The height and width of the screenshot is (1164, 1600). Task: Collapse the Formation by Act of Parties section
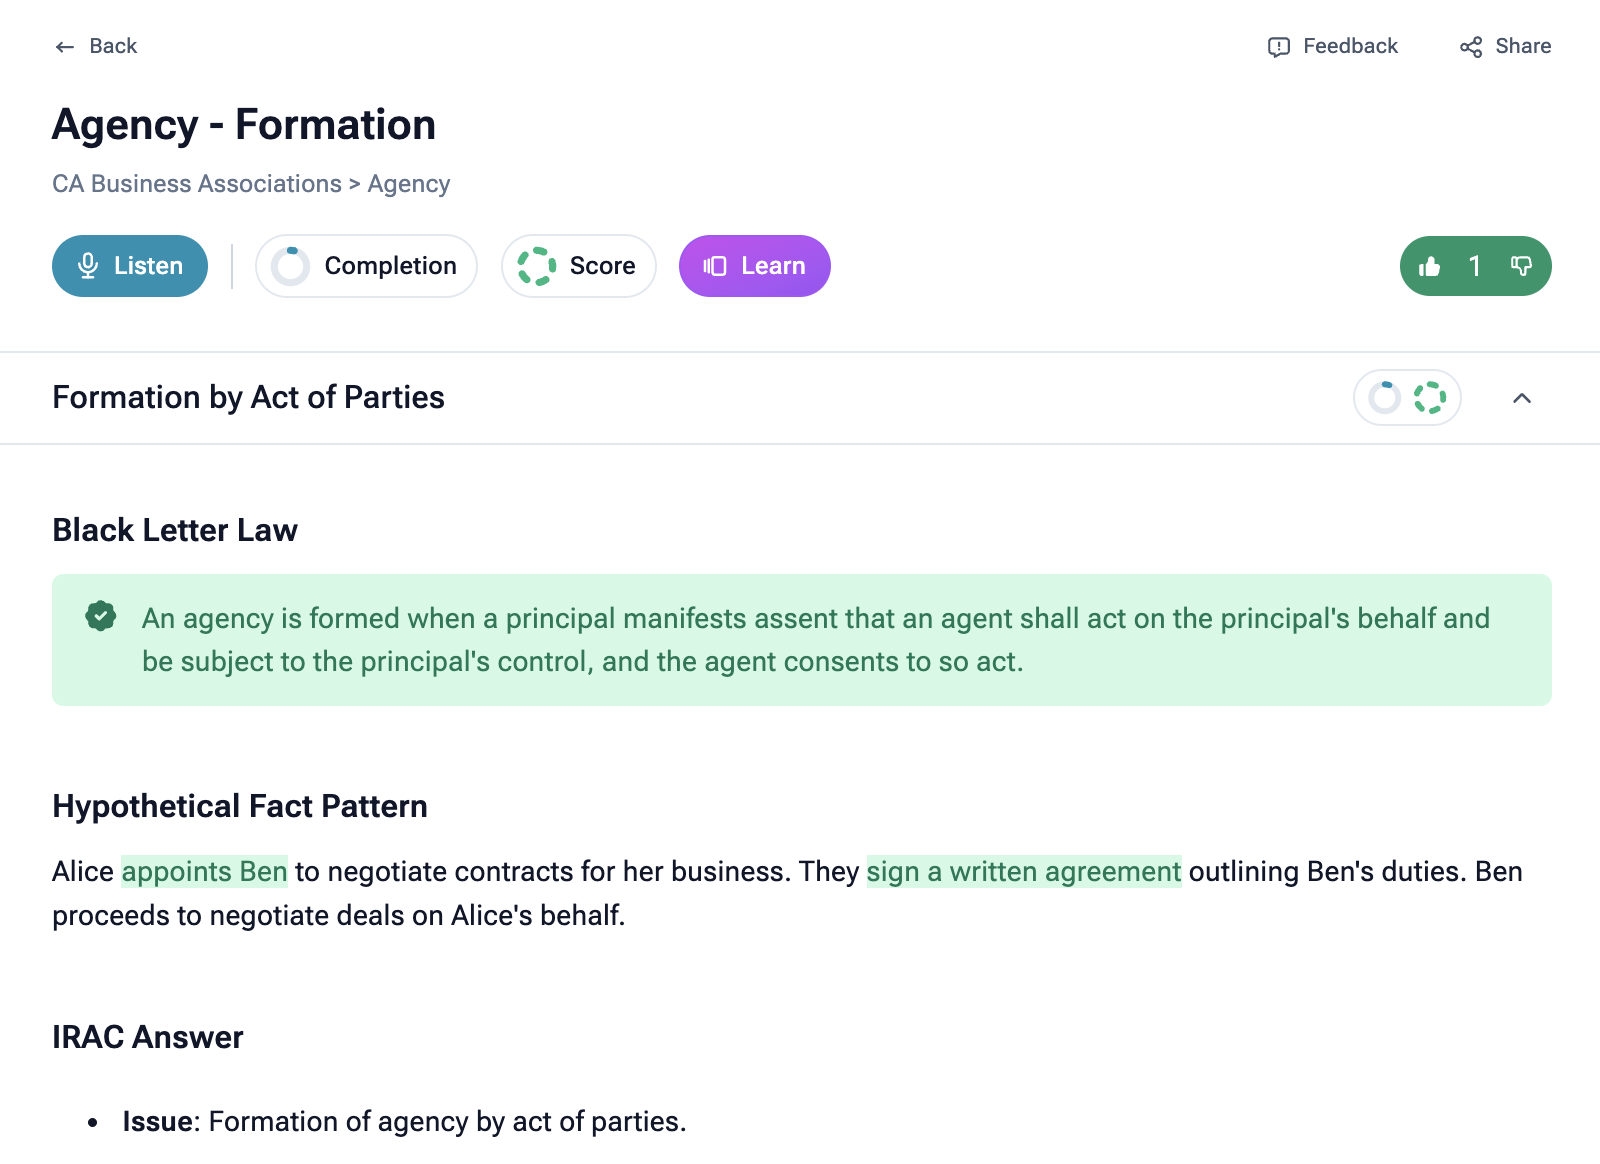pyautogui.click(x=1522, y=398)
